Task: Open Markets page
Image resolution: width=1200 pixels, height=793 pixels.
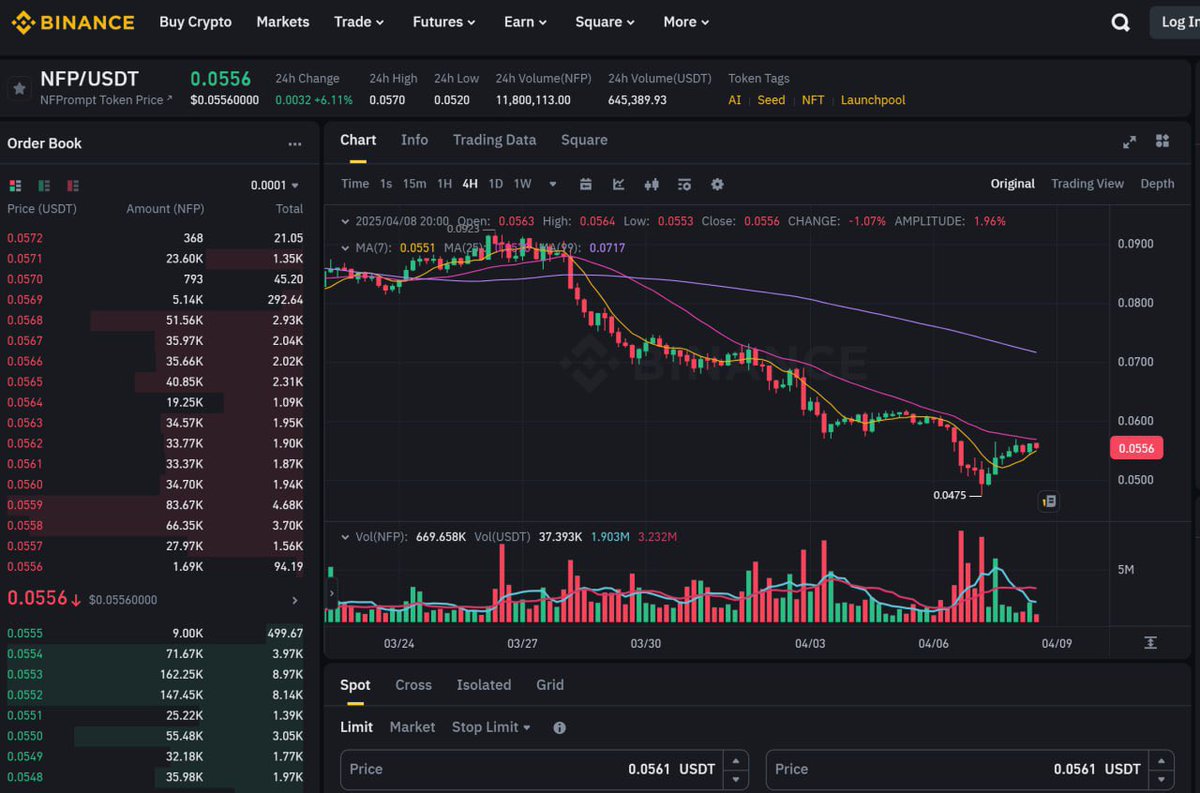Action: pos(283,22)
